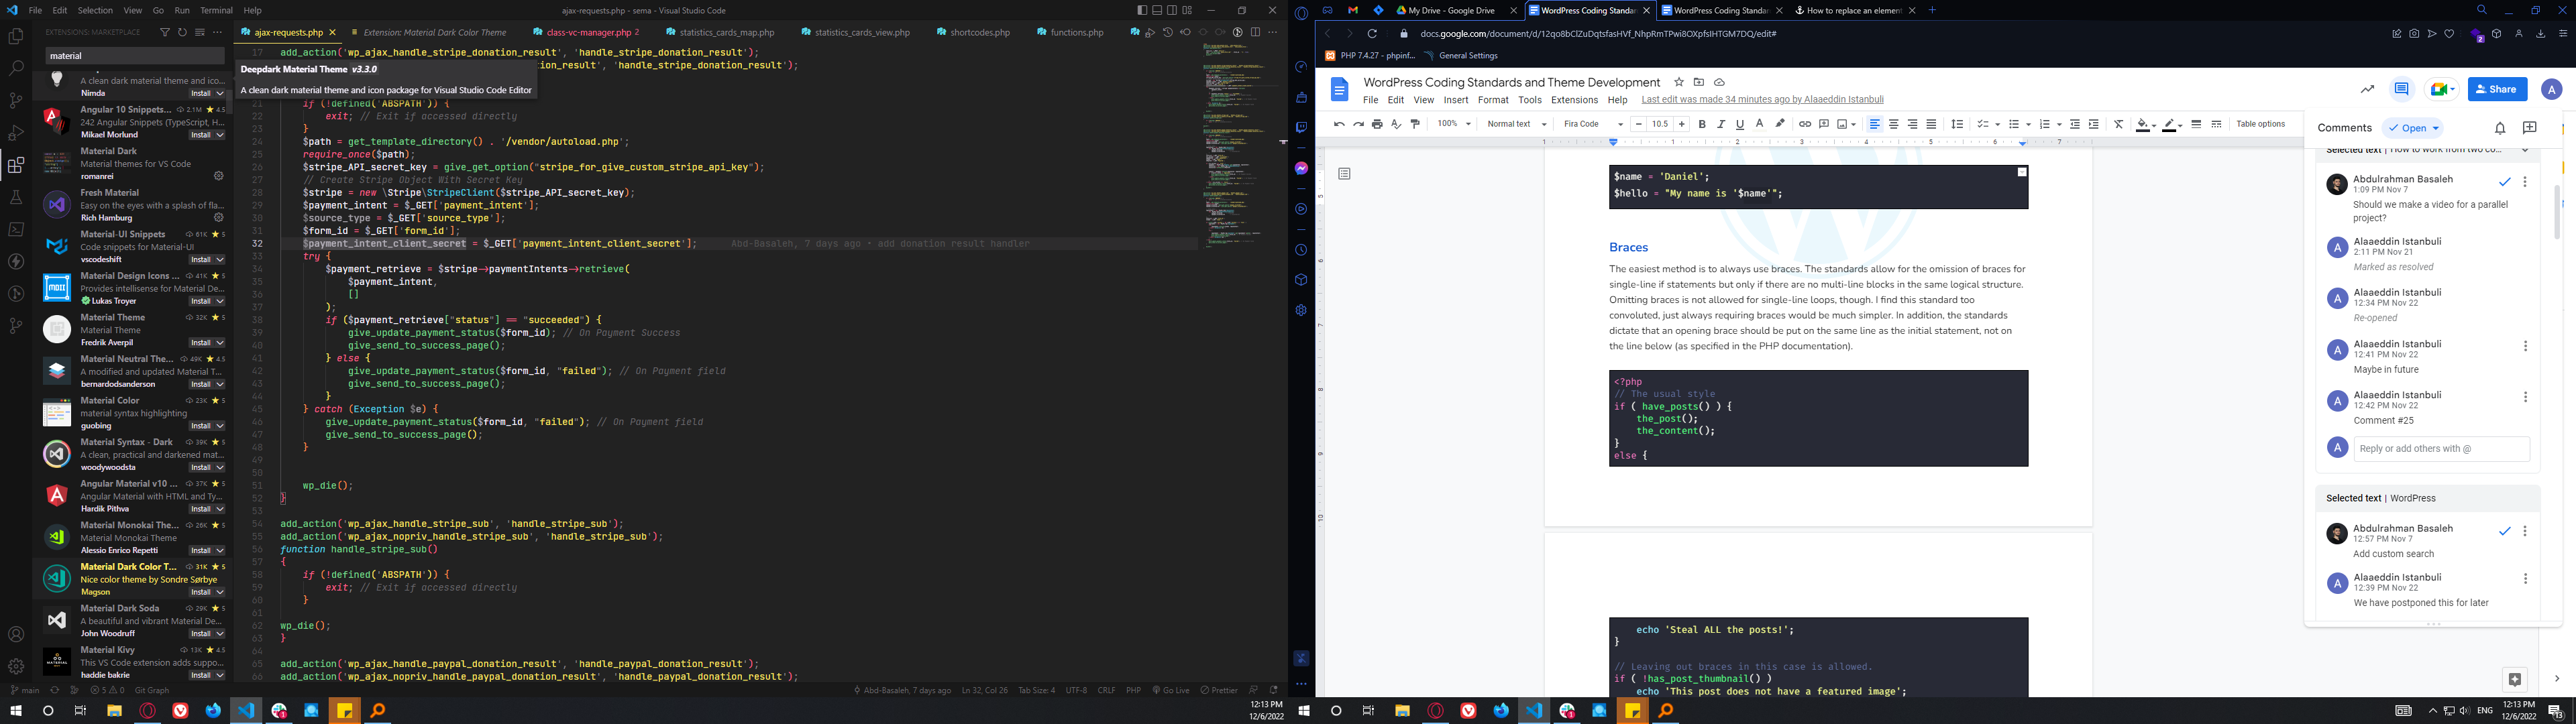Toggle VS Code panel layout button
The height and width of the screenshot is (724, 2576).
click(x=1157, y=10)
